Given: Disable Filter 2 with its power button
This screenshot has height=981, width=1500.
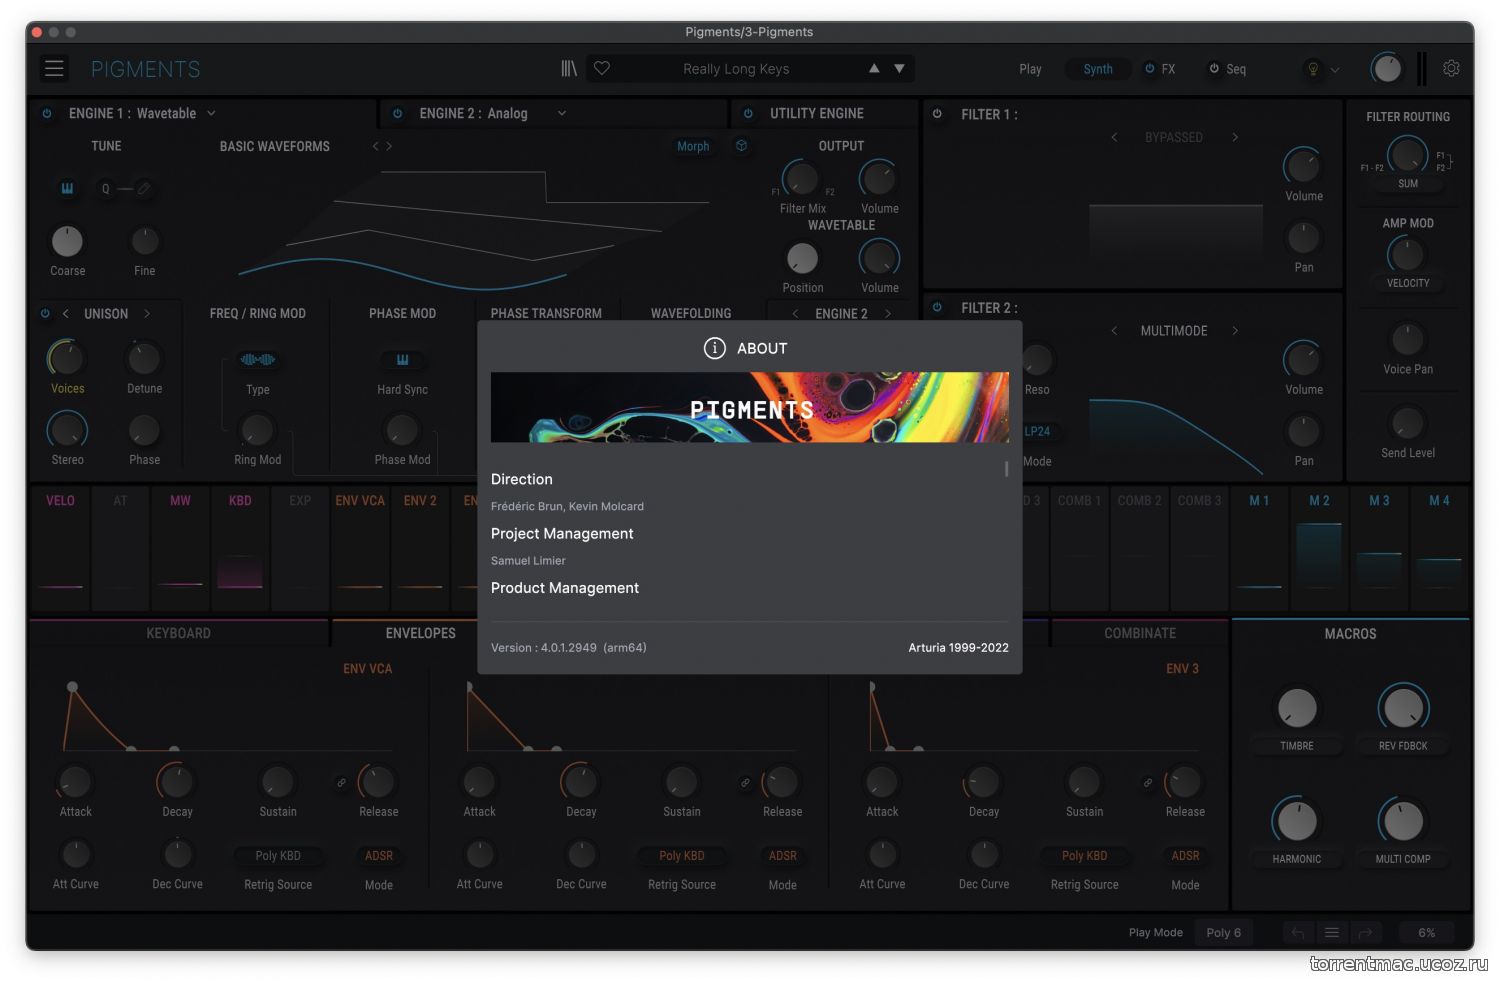Looking at the screenshot, I should click(937, 308).
